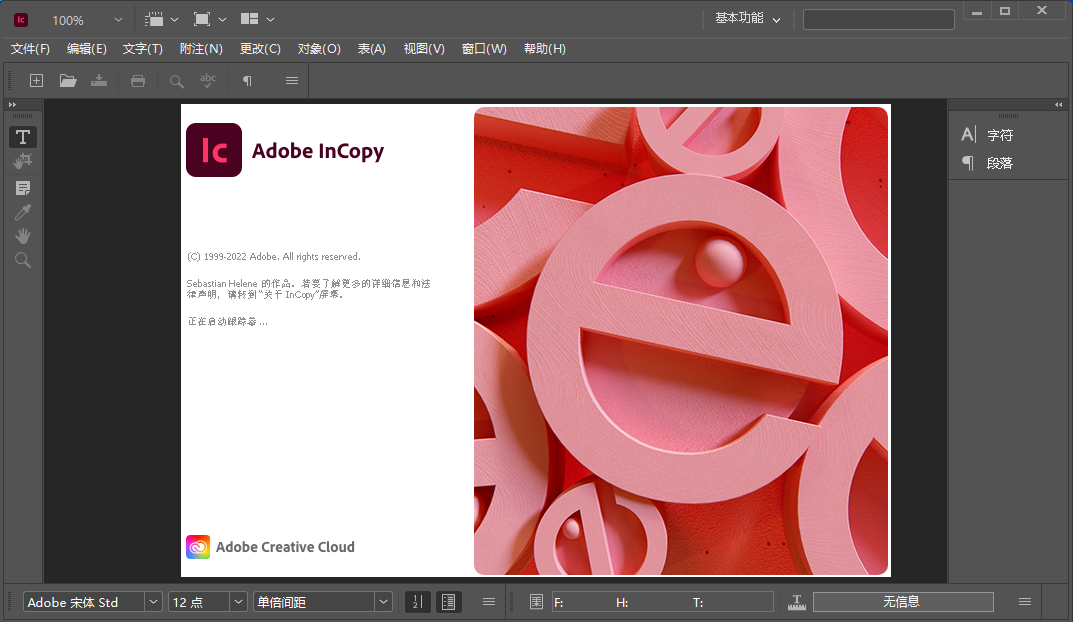Image resolution: width=1073 pixels, height=622 pixels.
Task: Click the Save toolbar icon
Action: point(99,81)
